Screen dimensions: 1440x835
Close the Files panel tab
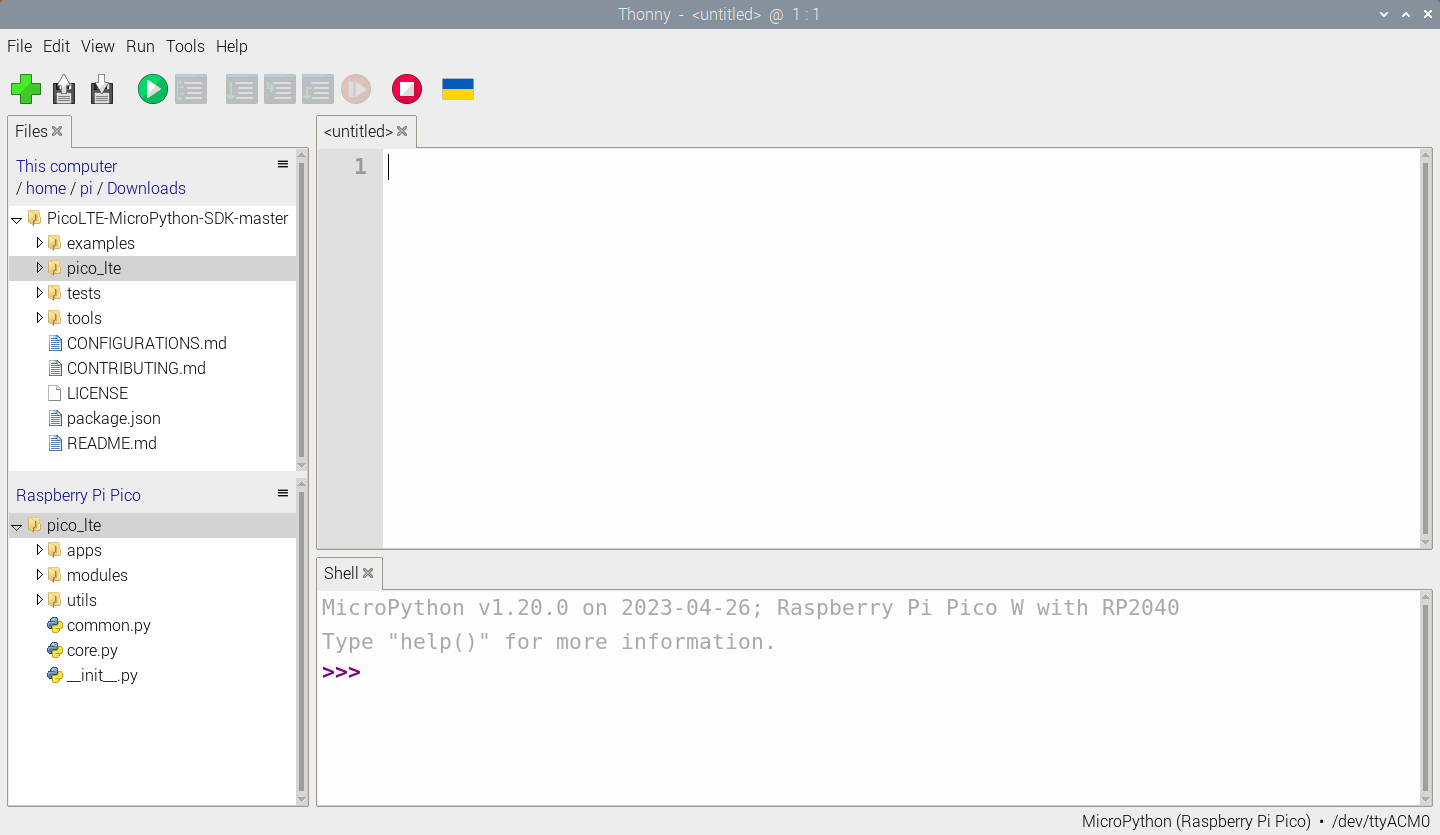pos(57,131)
